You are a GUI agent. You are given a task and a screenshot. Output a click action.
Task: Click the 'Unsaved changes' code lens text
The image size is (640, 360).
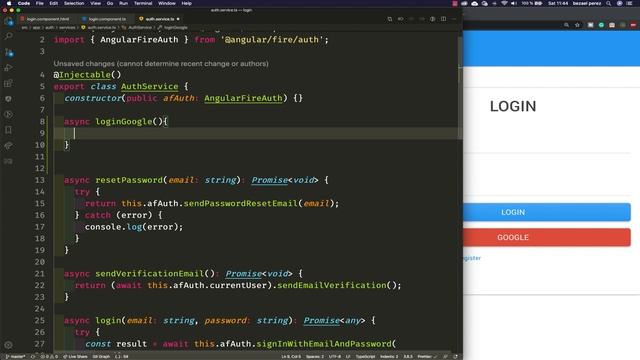tap(161, 64)
